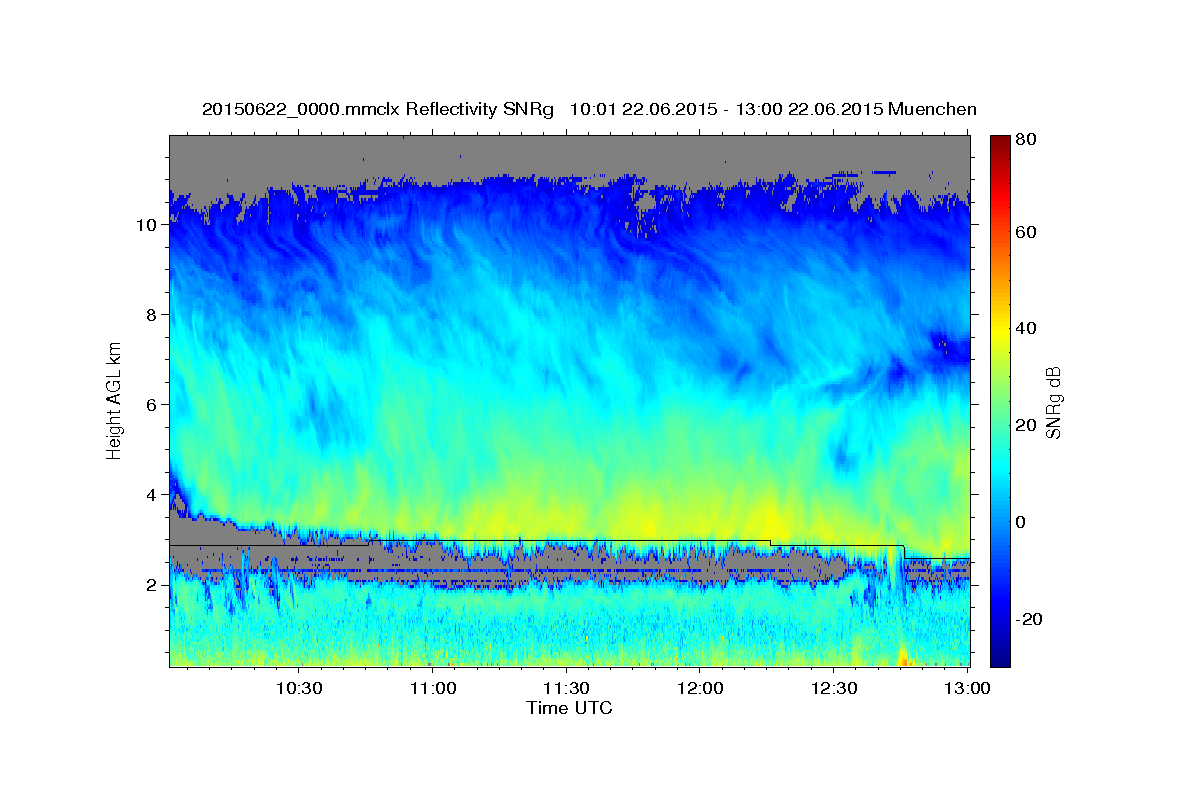The width and height of the screenshot is (1200, 800).
Task: Click the colorbar value label 80
Action: [1026, 140]
